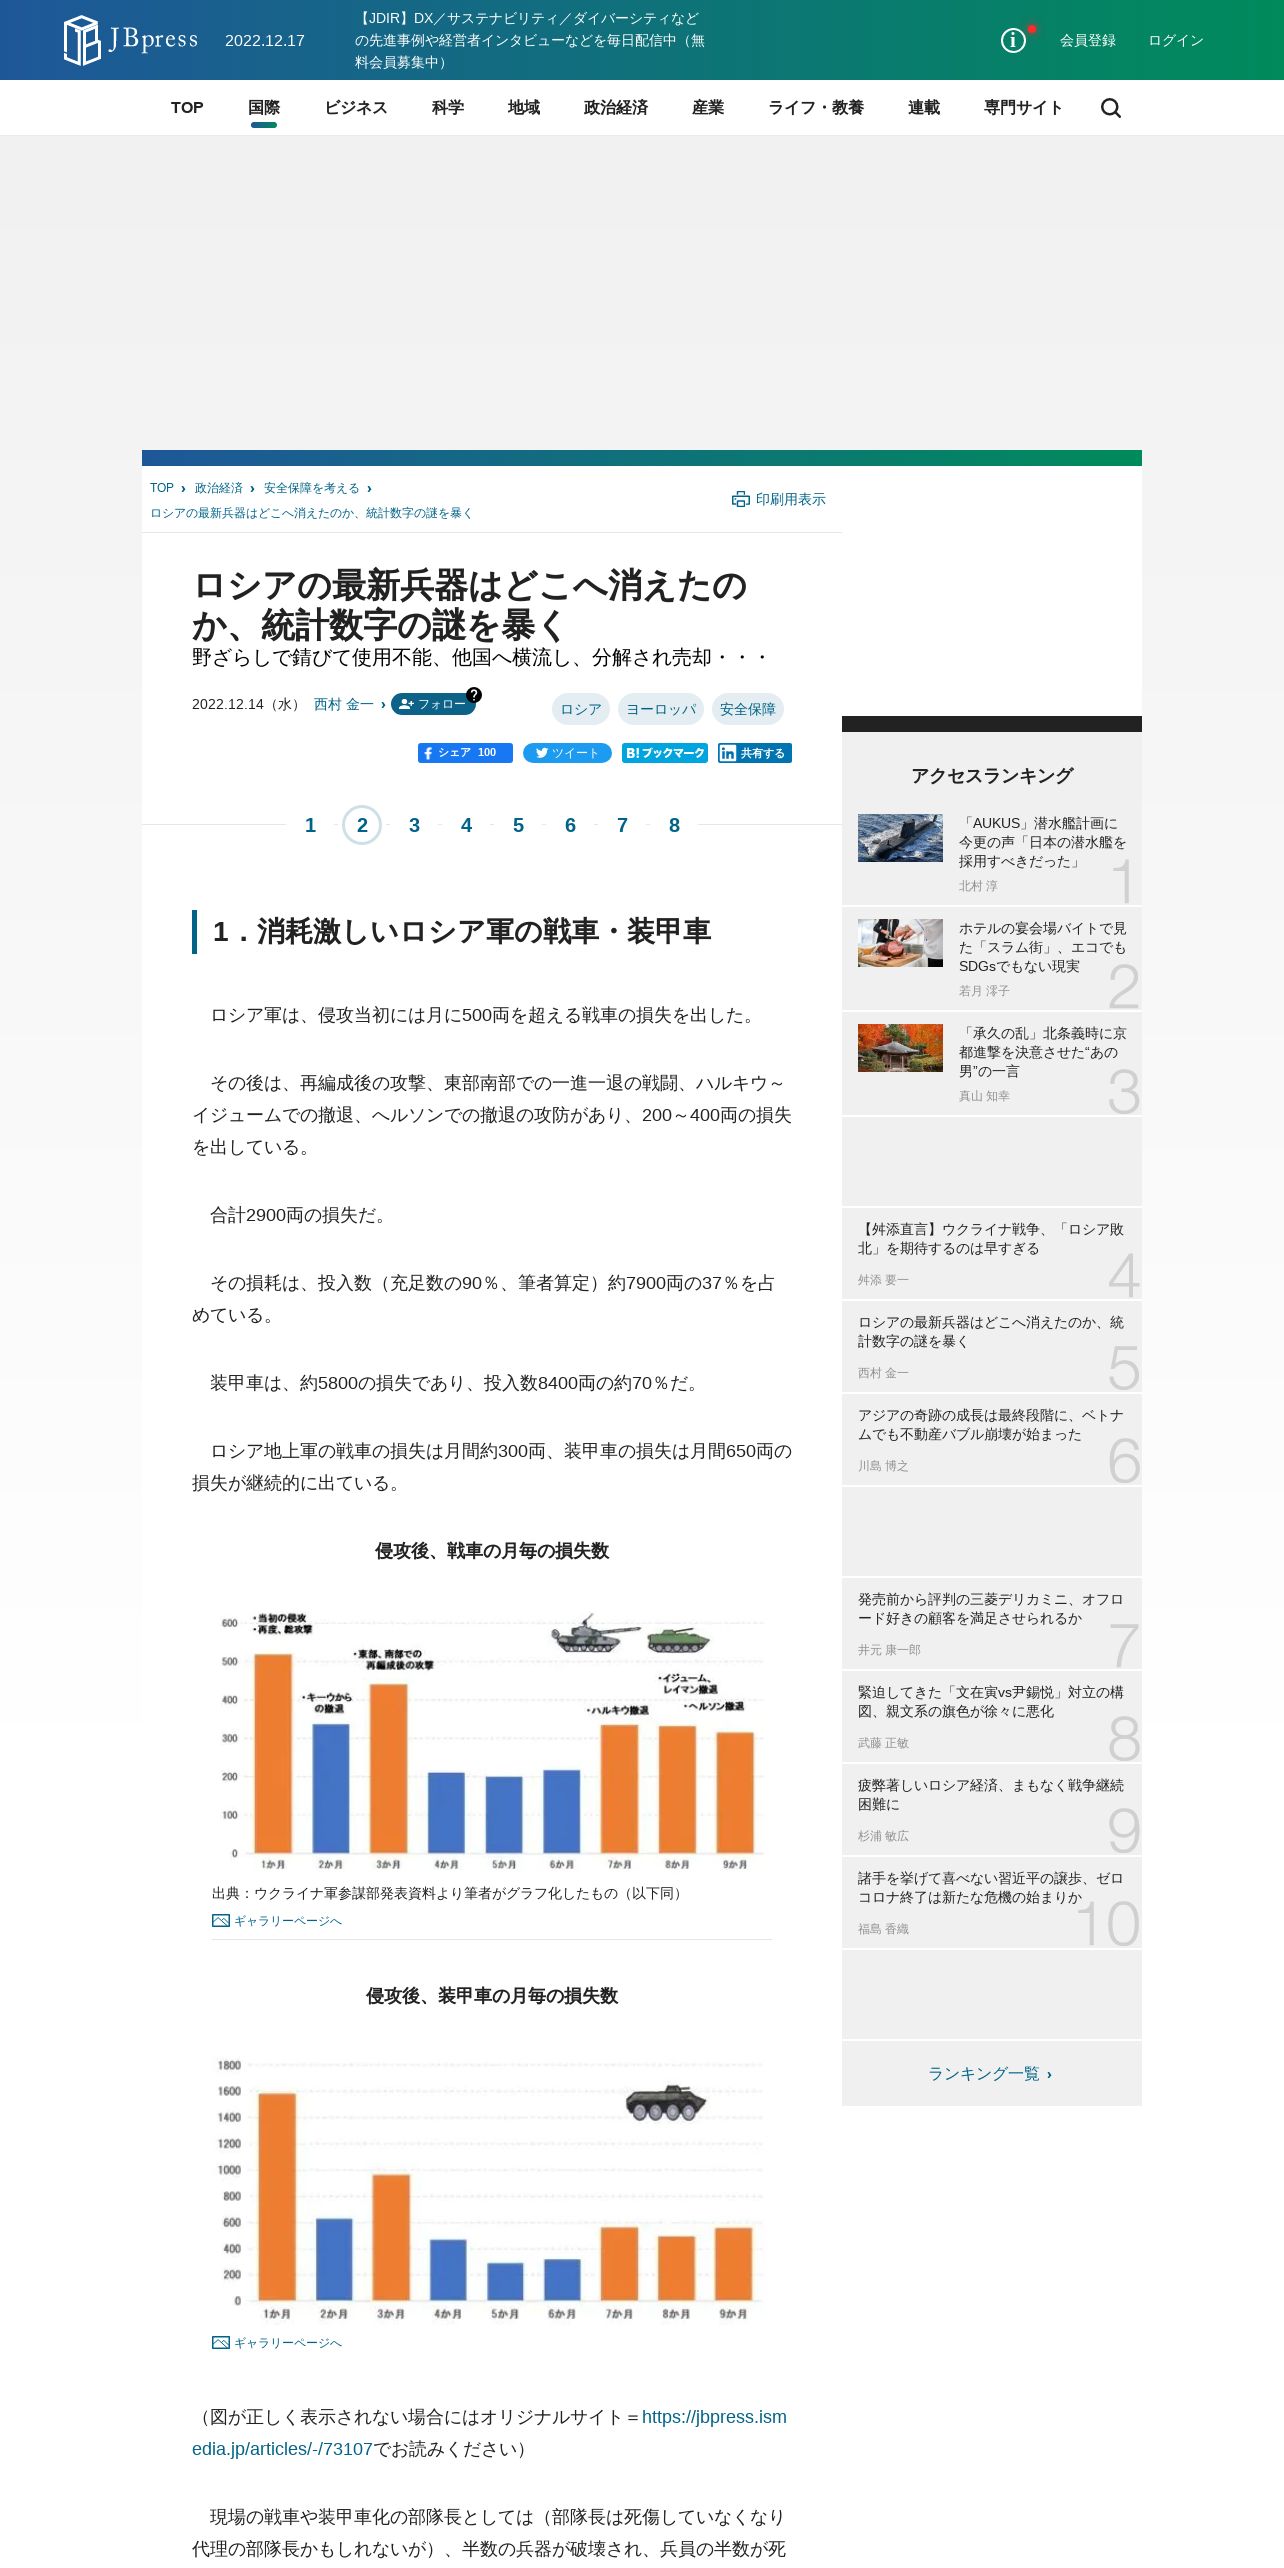Share the article on Facebook

[465, 753]
